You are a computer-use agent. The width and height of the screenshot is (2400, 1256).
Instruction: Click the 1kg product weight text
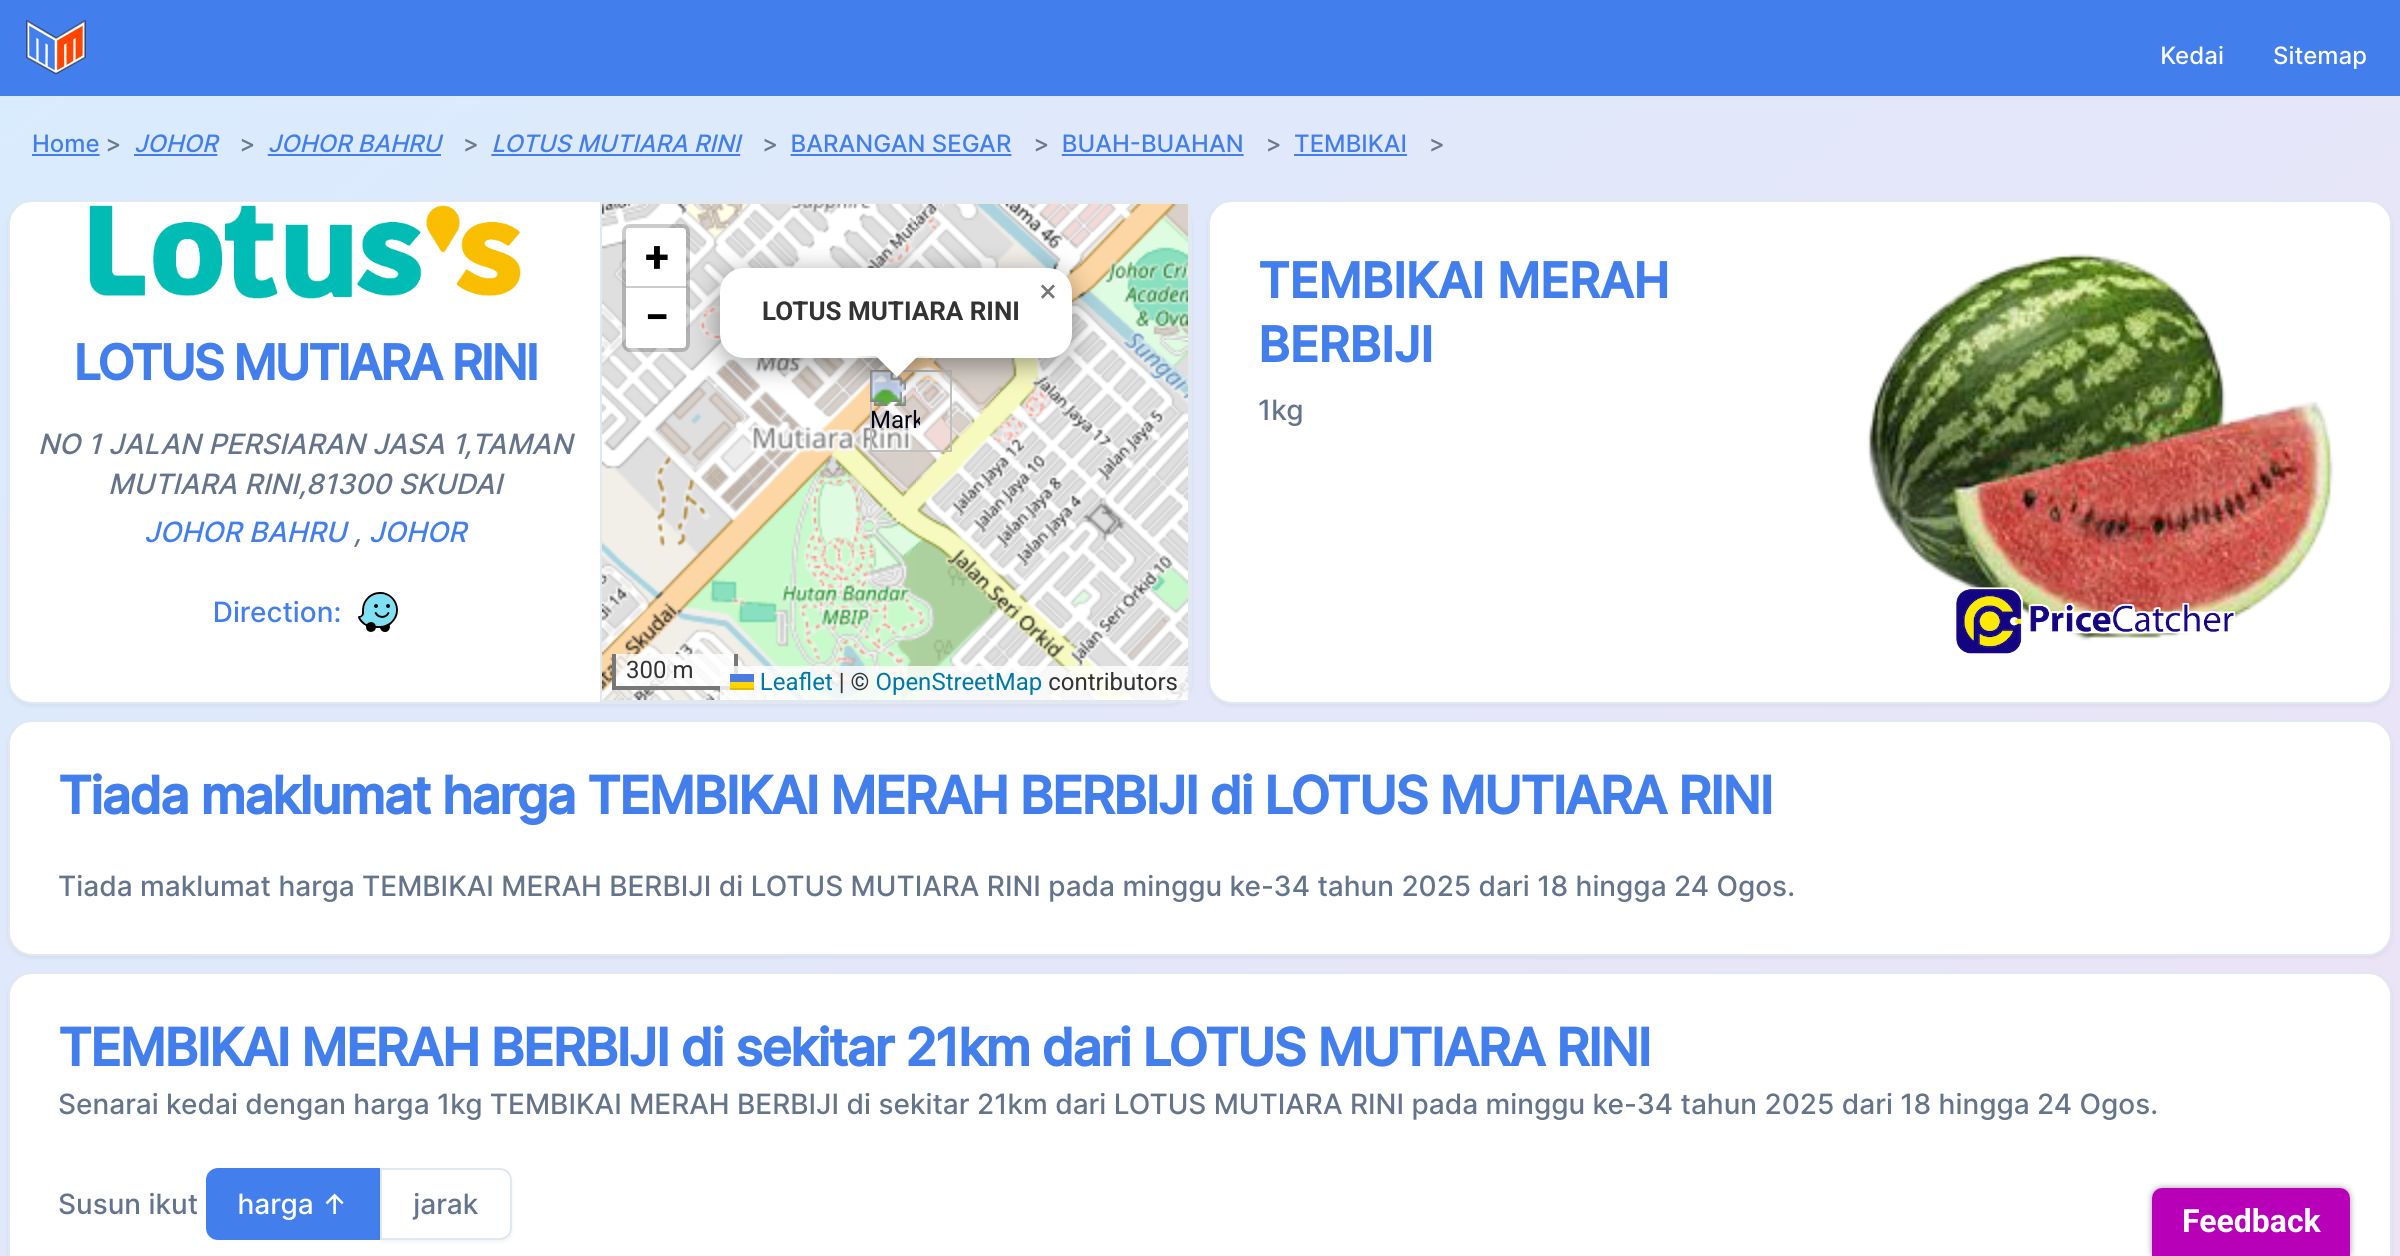click(1280, 411)
